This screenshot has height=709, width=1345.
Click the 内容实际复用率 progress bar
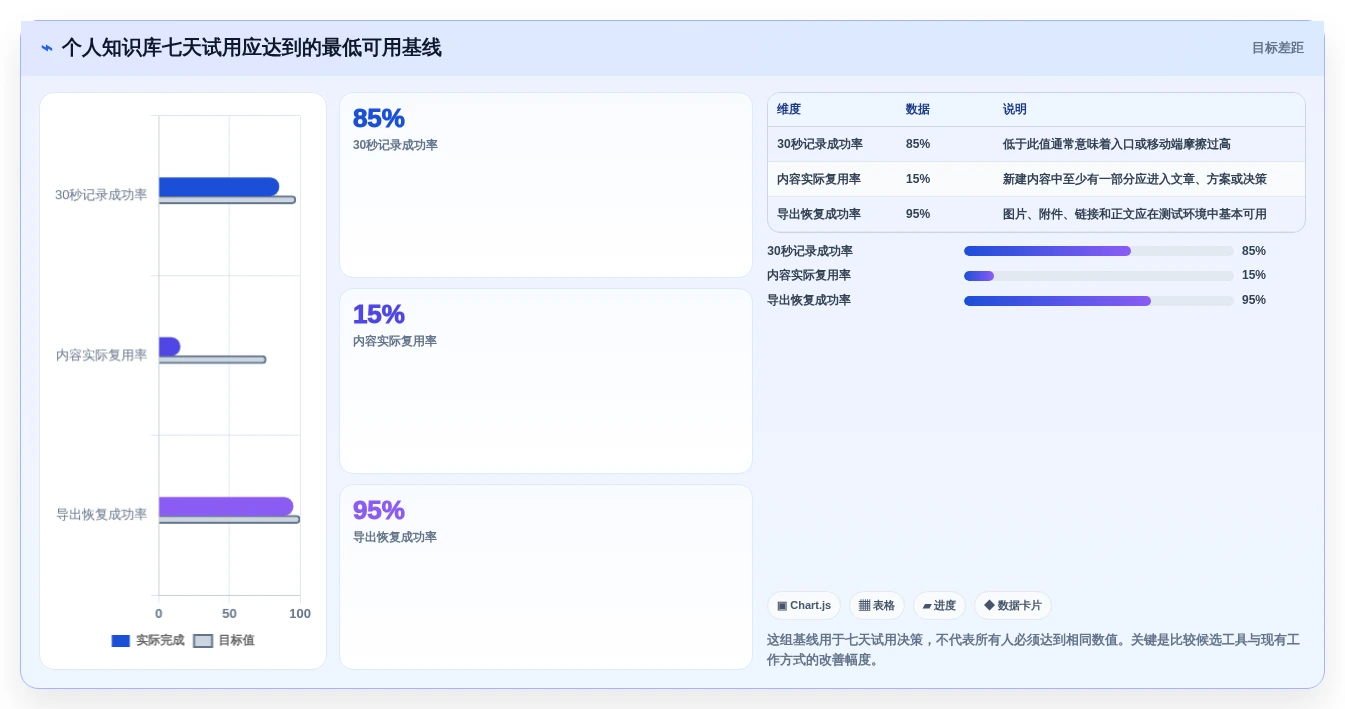click(1099, 276)
